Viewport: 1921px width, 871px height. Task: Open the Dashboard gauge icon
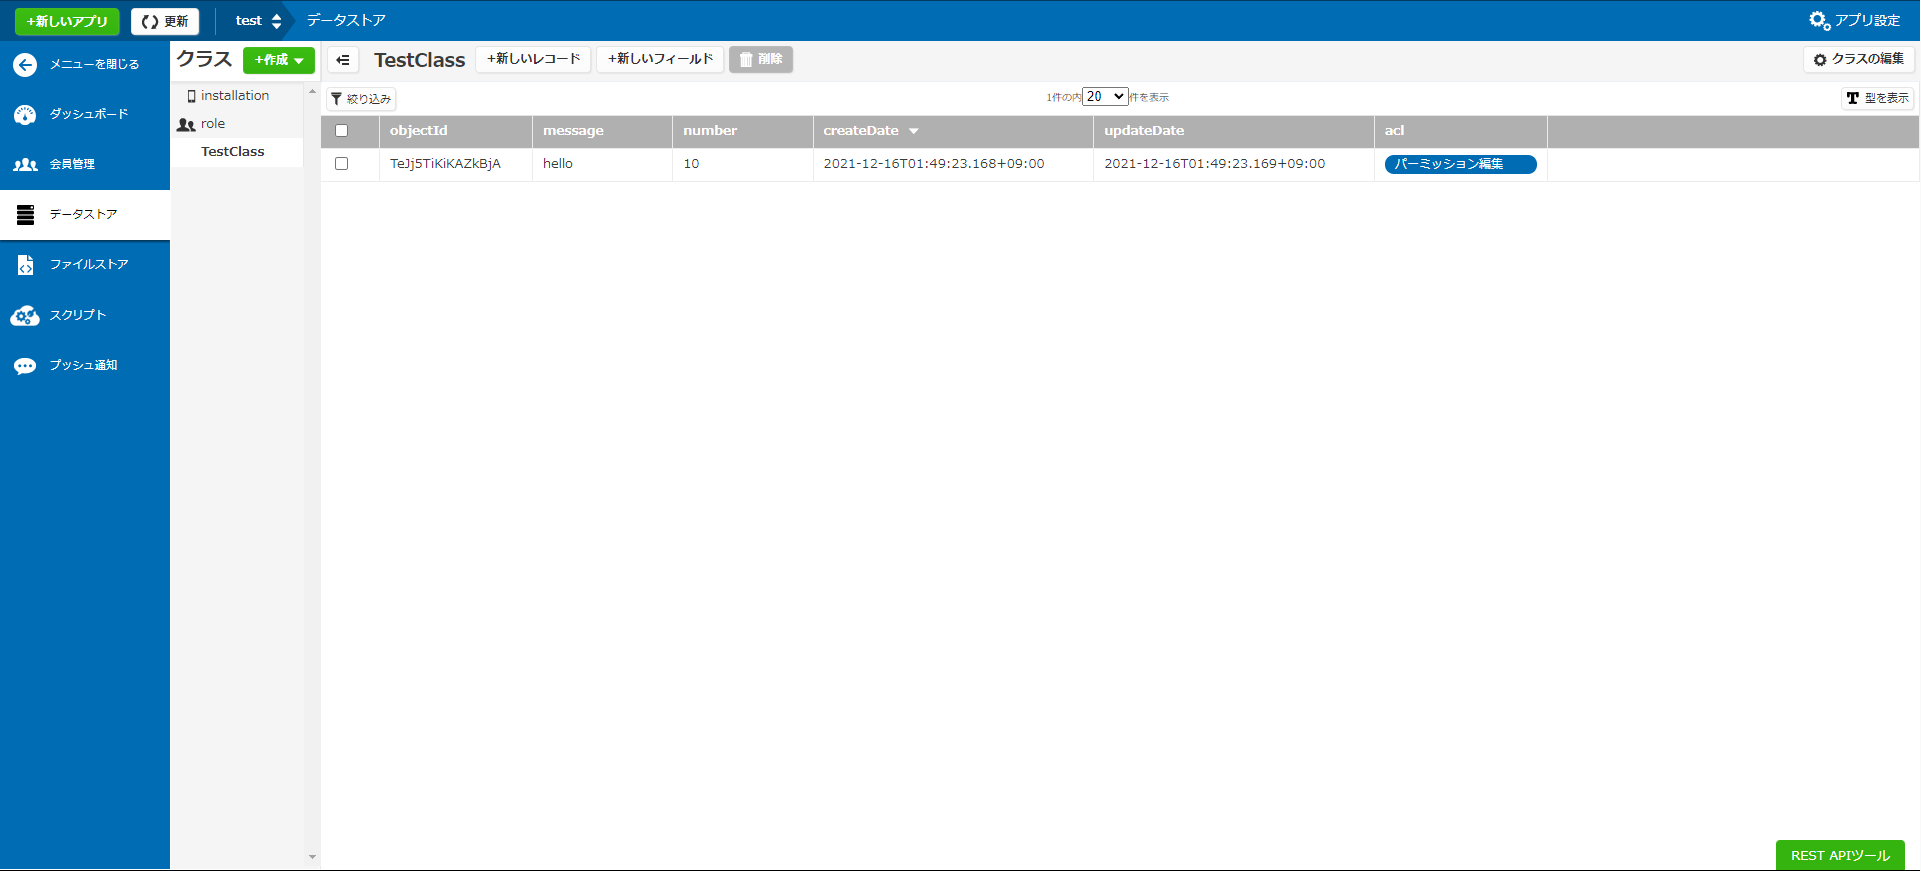[25, 115]
